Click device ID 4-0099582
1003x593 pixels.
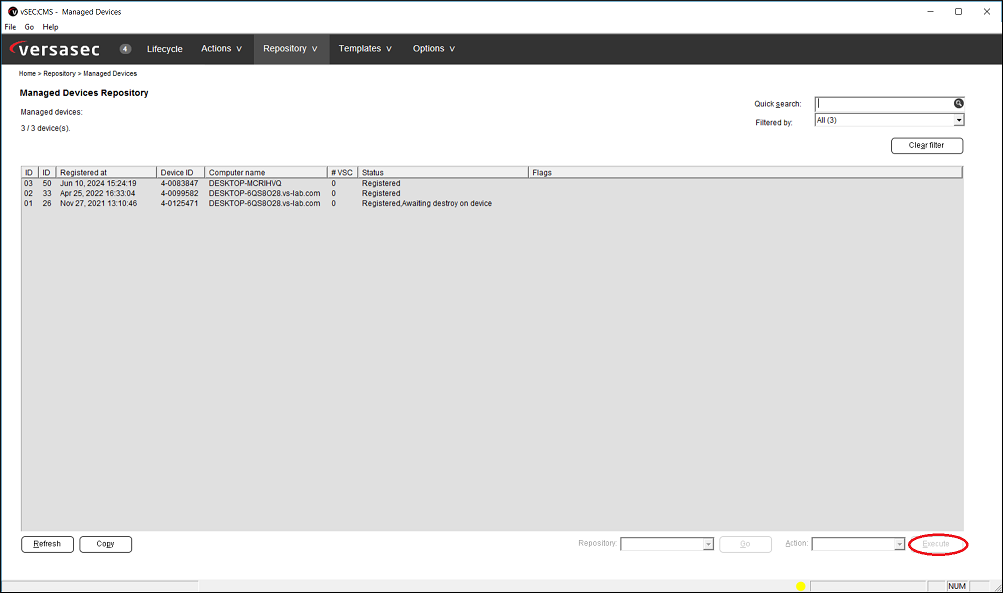[179, 193]
